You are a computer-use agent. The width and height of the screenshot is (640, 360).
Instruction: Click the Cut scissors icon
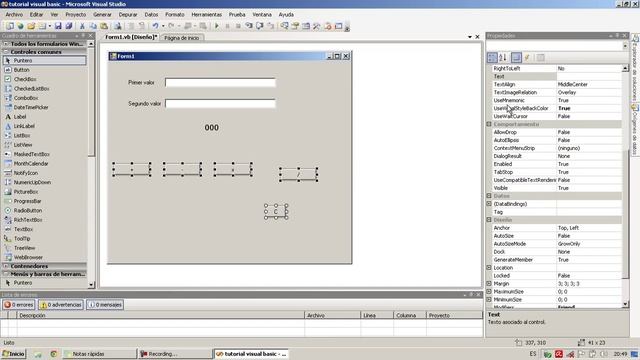(82, 26)
